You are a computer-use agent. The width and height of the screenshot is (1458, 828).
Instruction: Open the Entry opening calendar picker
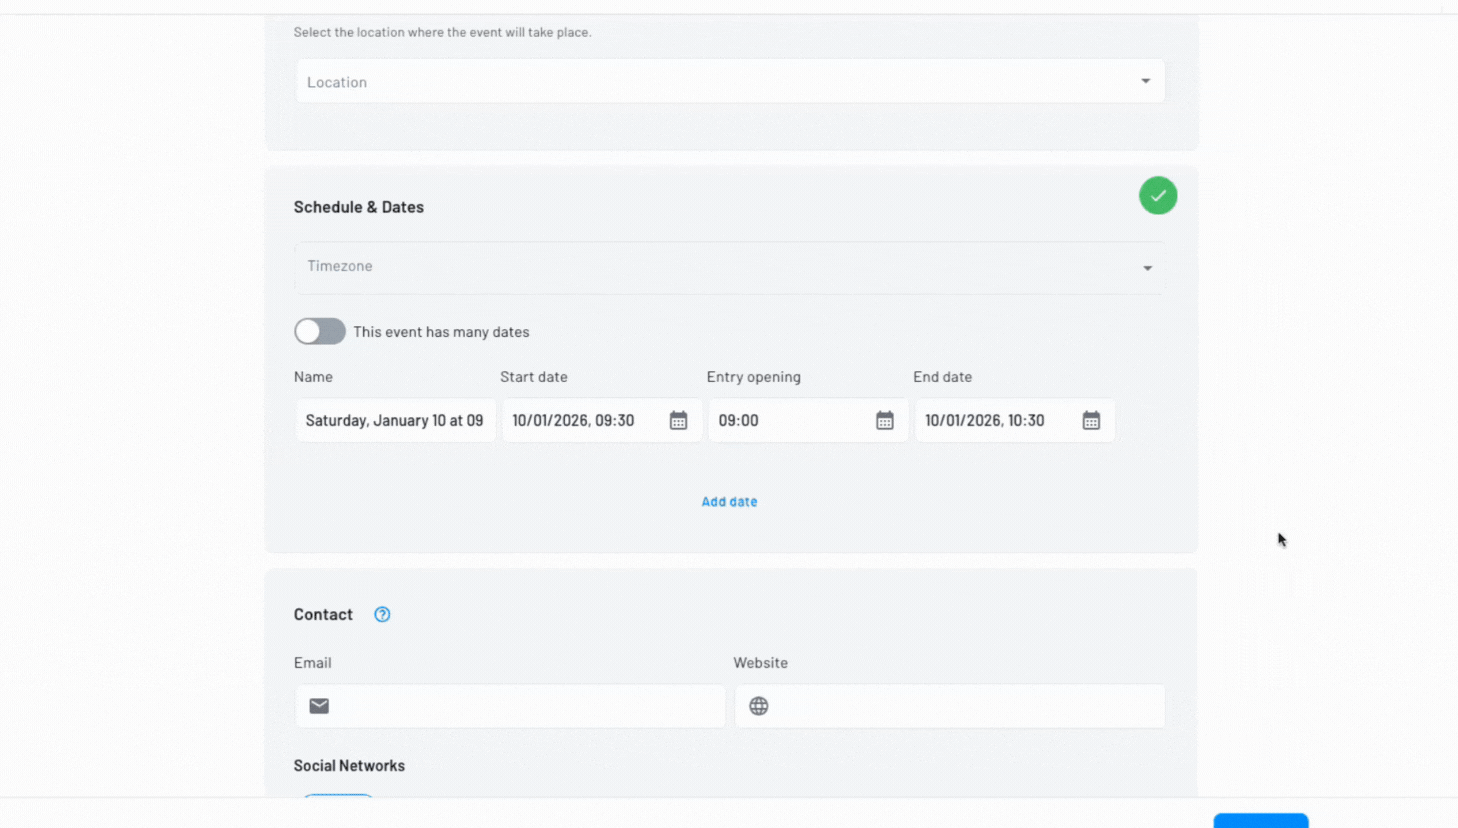(x=884, y=421)
